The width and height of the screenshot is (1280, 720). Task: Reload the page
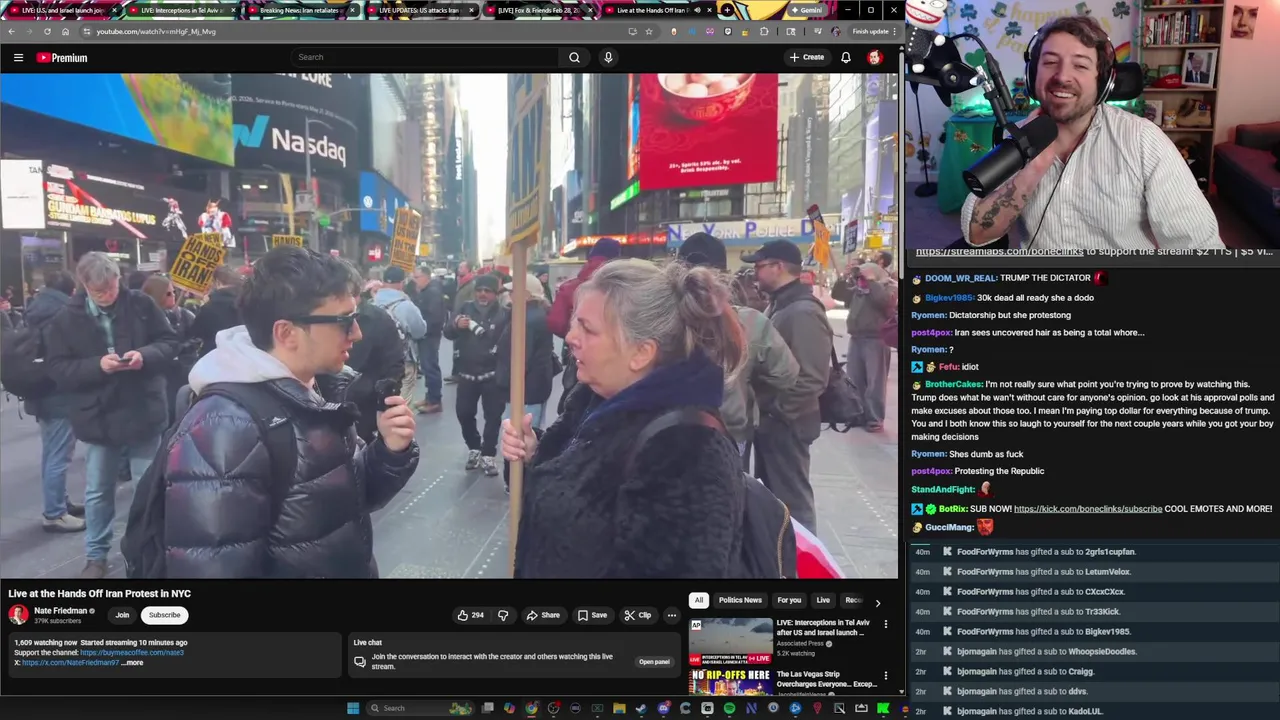coord(47,31)
